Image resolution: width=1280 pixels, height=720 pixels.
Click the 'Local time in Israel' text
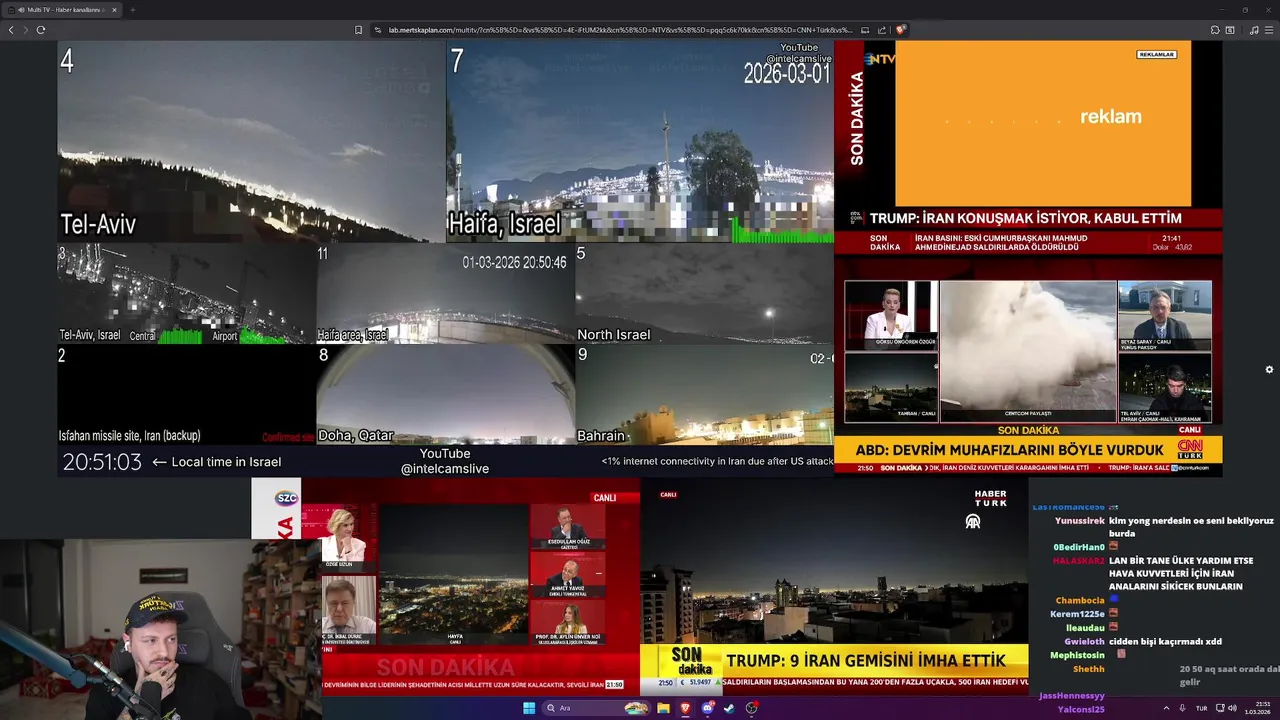point(226,462)
